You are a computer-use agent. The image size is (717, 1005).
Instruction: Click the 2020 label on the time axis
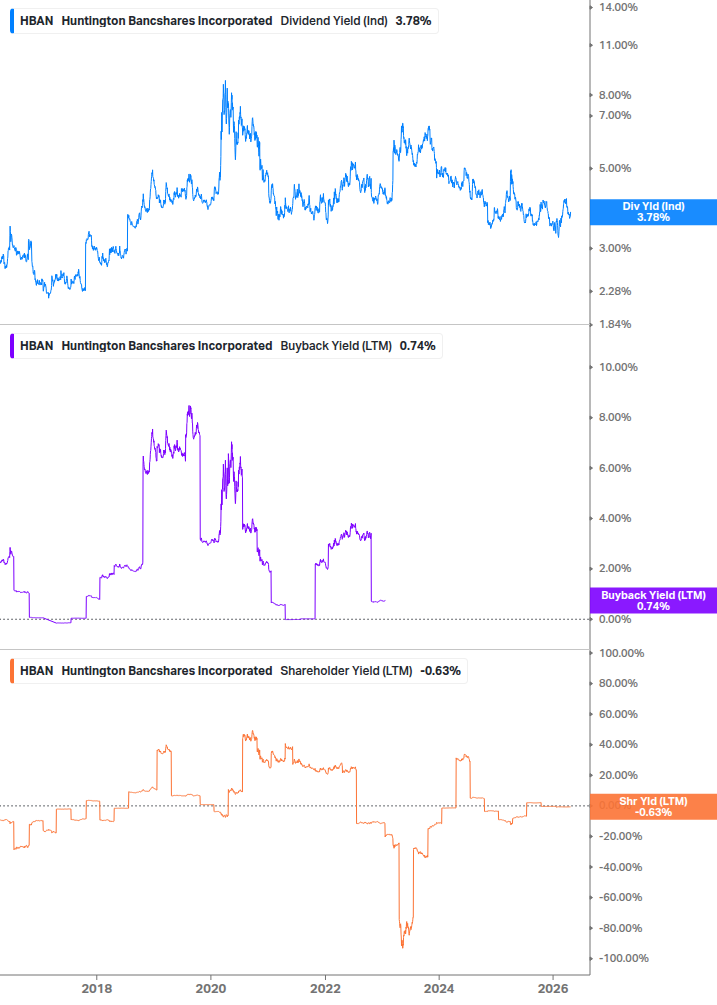[x=211, y=988]
